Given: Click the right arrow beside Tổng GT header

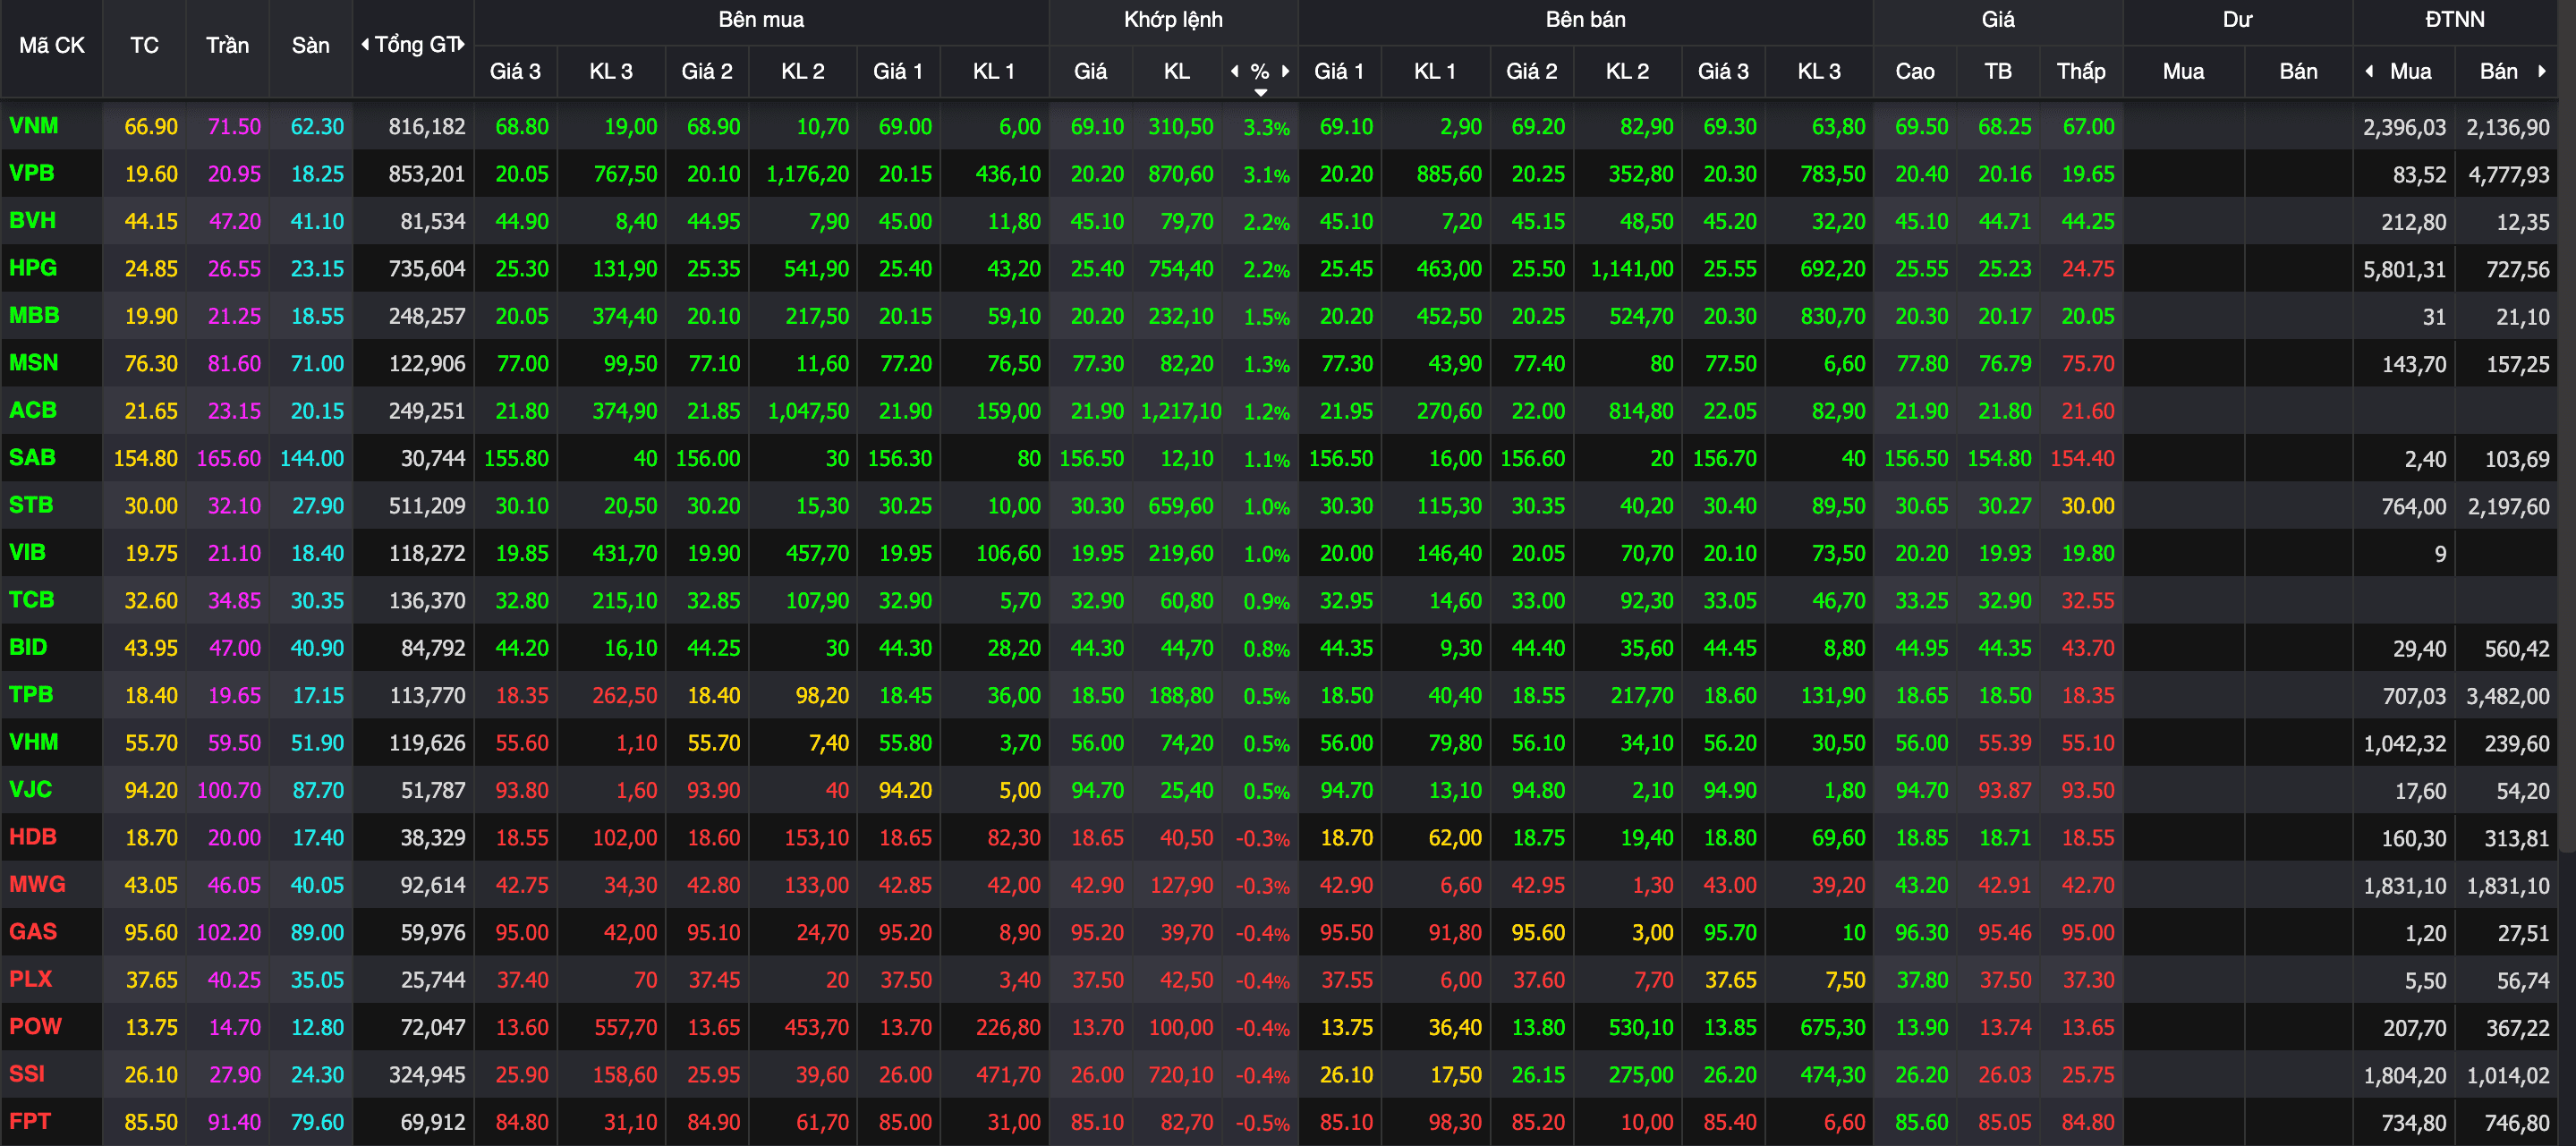Looking at the screenshot, I should pos(462,44).
